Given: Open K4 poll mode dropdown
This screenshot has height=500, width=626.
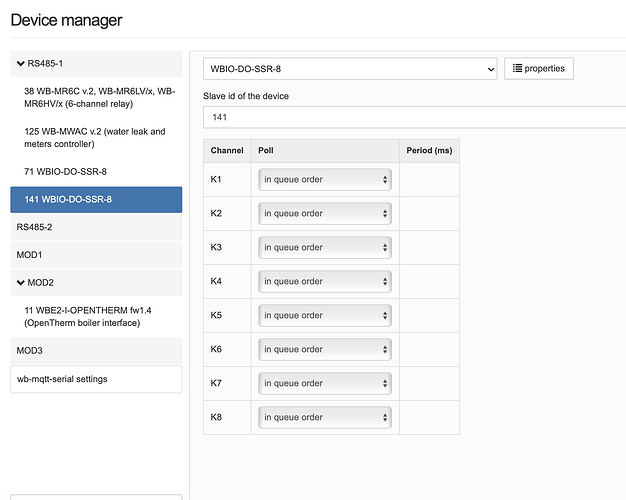Looking at the screenshot, I should (x=325, y=281).
